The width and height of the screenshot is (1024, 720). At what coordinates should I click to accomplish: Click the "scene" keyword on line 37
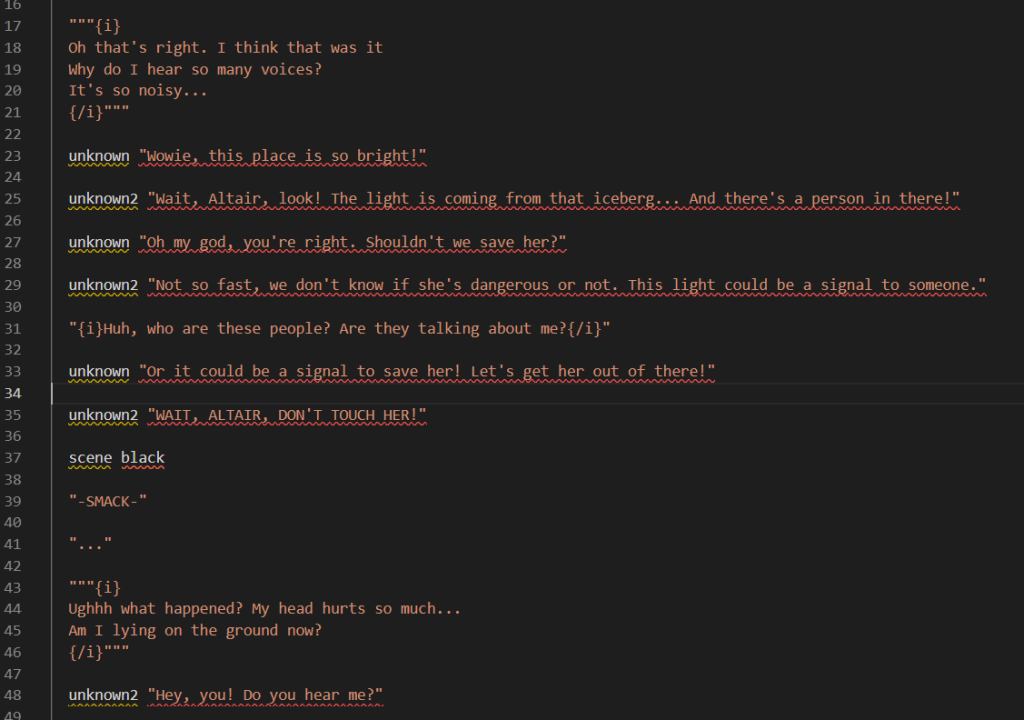tap(90, 458)
